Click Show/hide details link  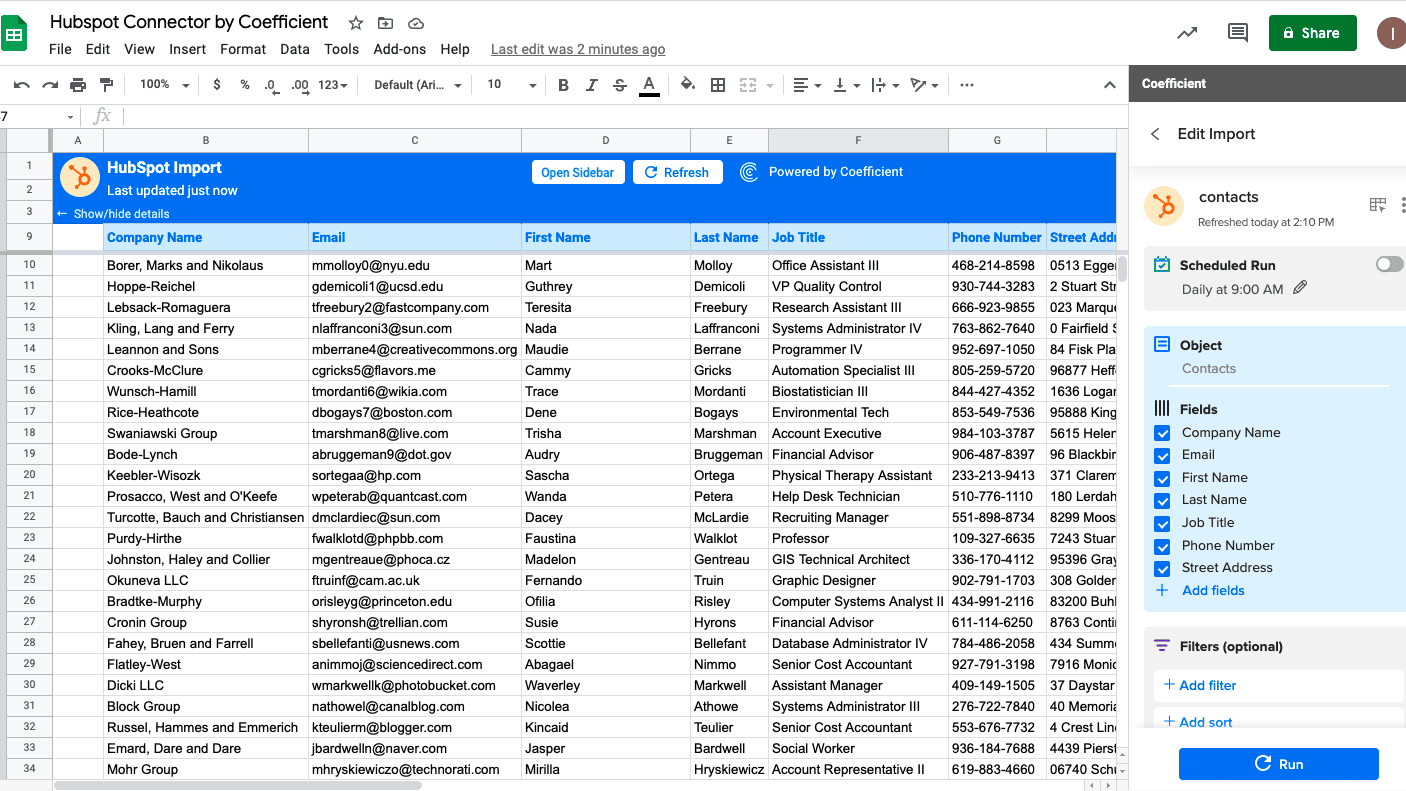113,214
